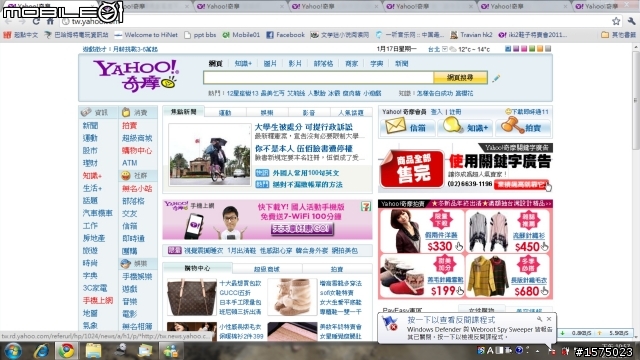Click the Windows Live Messenger taskbar icon
640x360 pixels.
pyautogui.click(x=171, y=351)
